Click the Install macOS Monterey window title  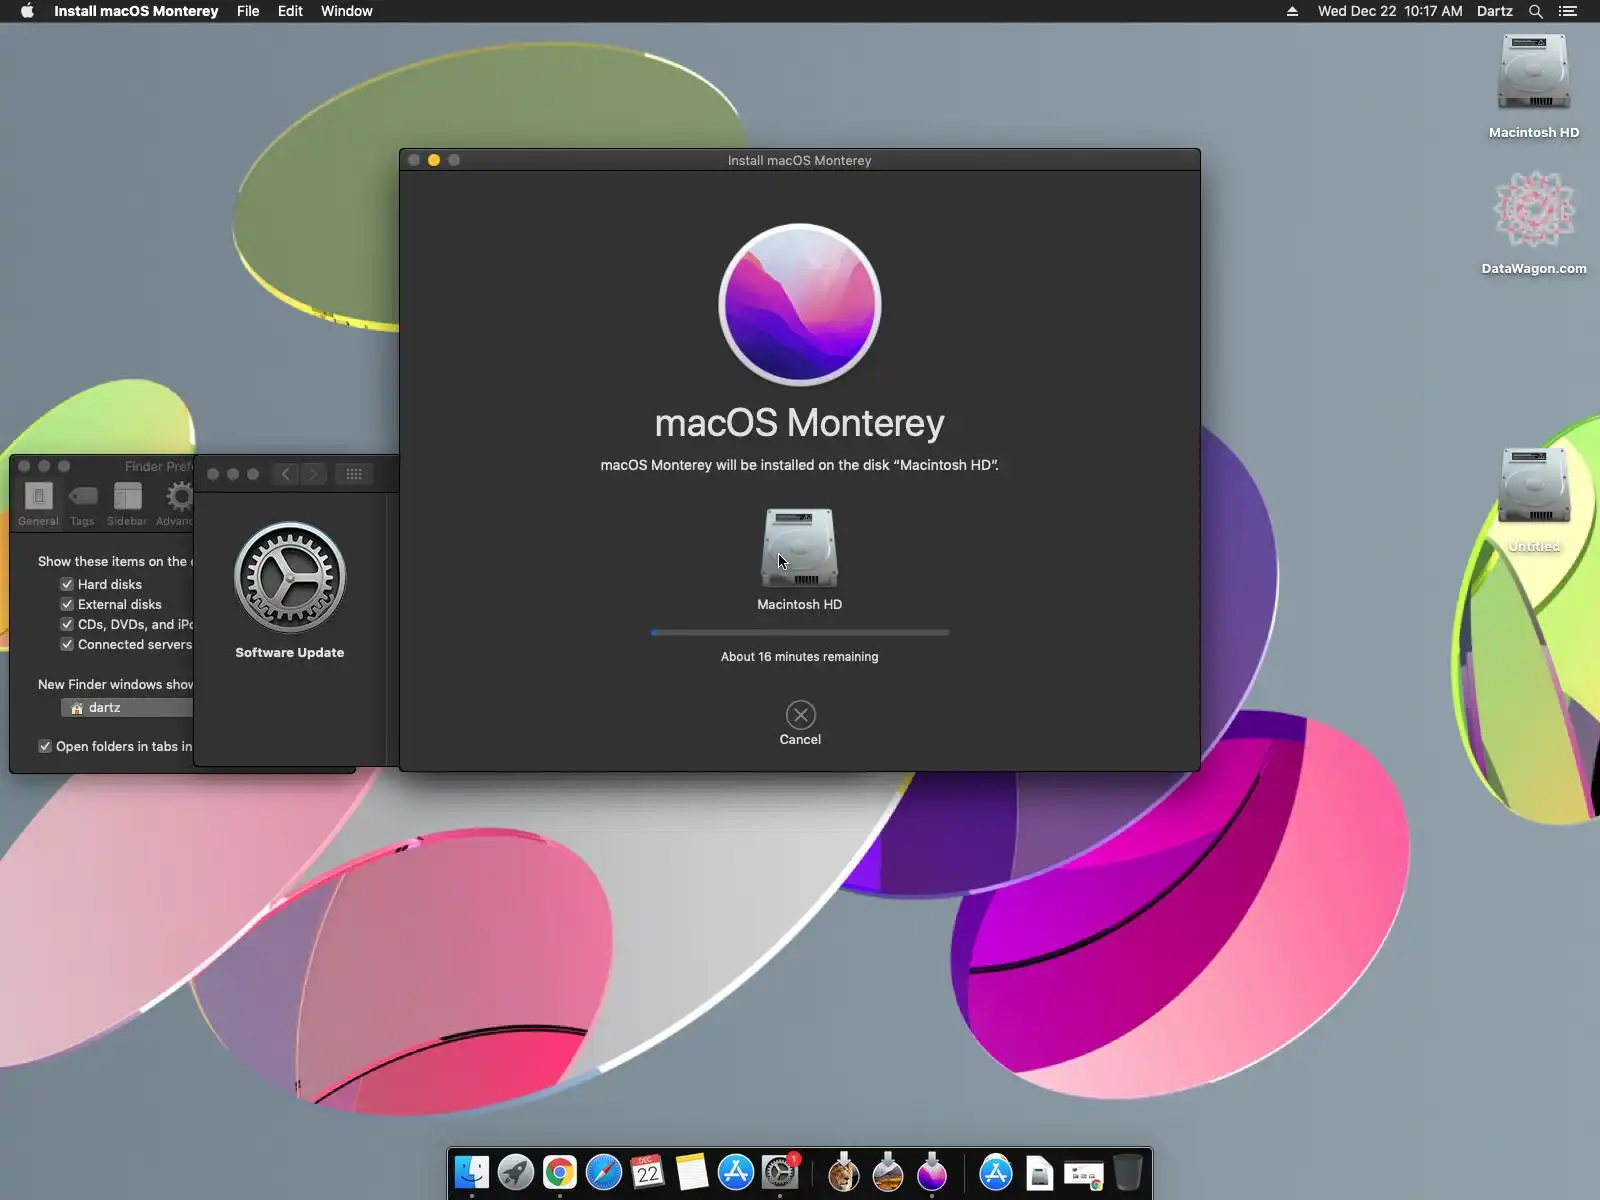pyautogui.click(x=800, y=160)
